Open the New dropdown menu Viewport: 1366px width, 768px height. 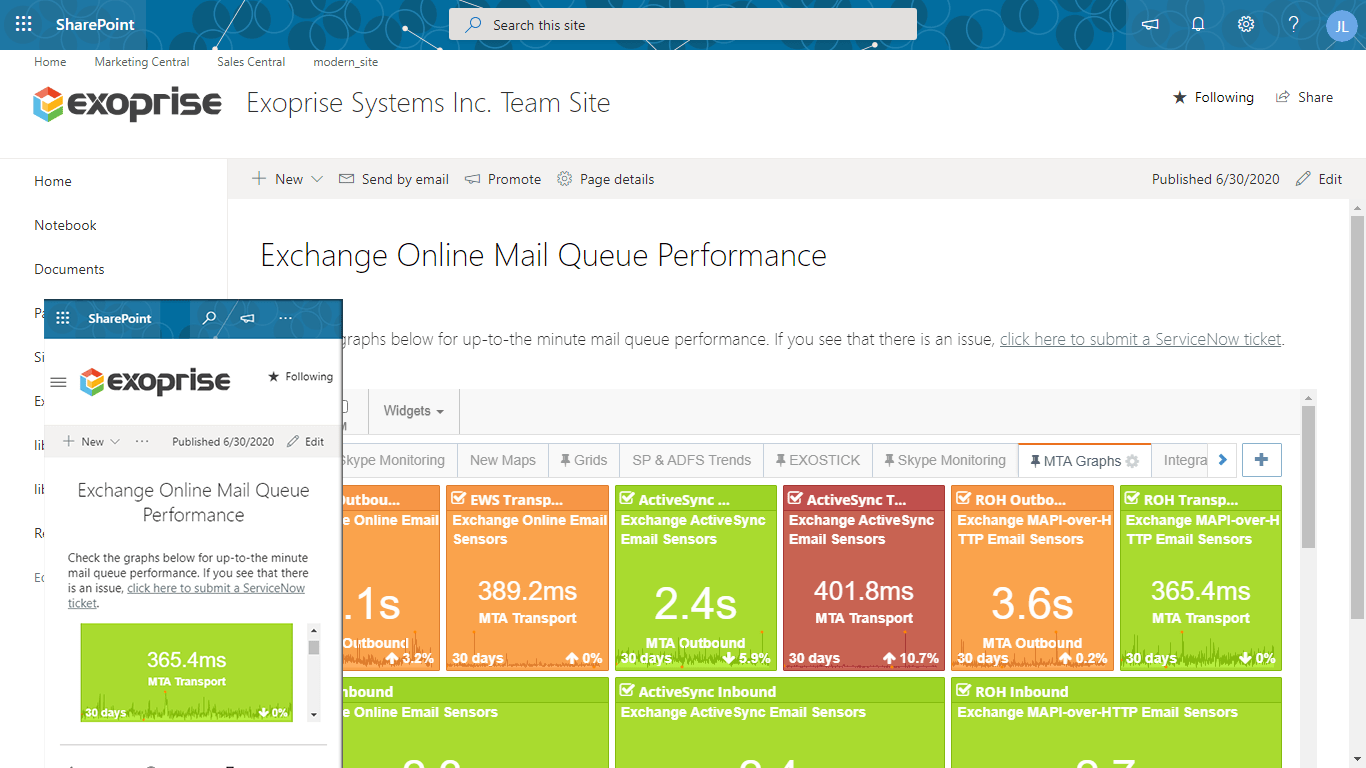point(287,179)
